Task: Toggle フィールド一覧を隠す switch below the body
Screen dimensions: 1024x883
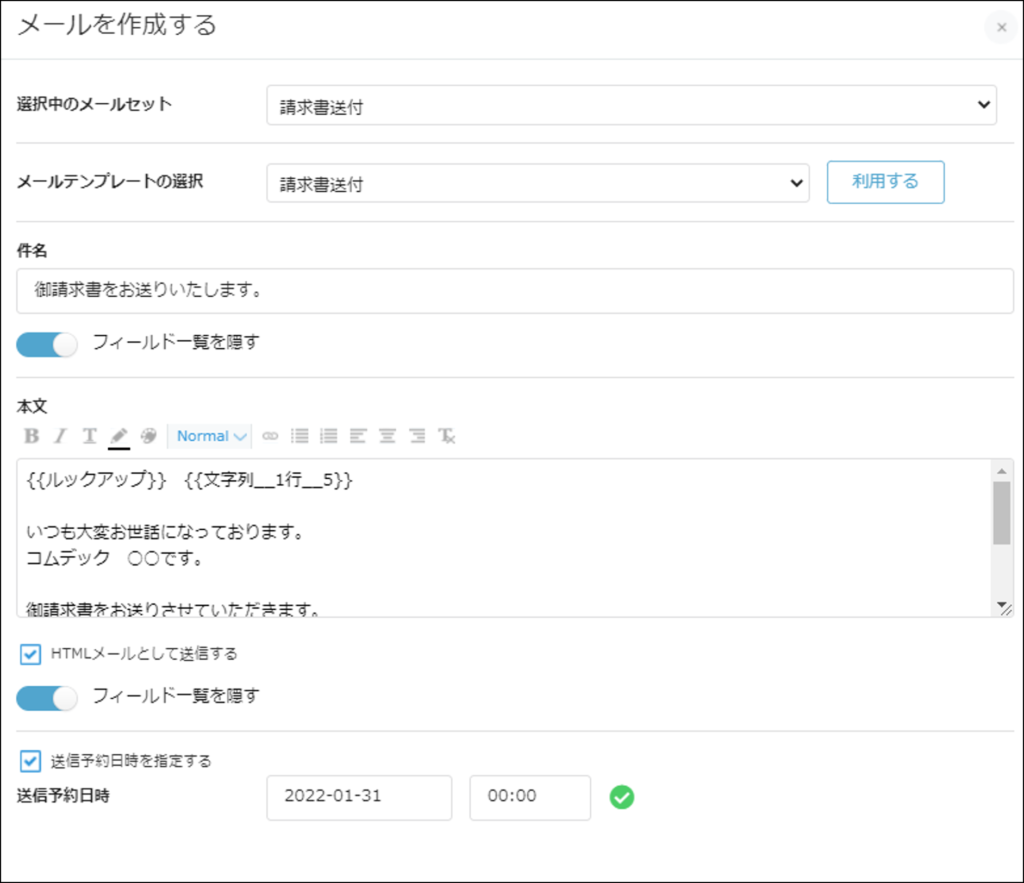Action: 47,697
